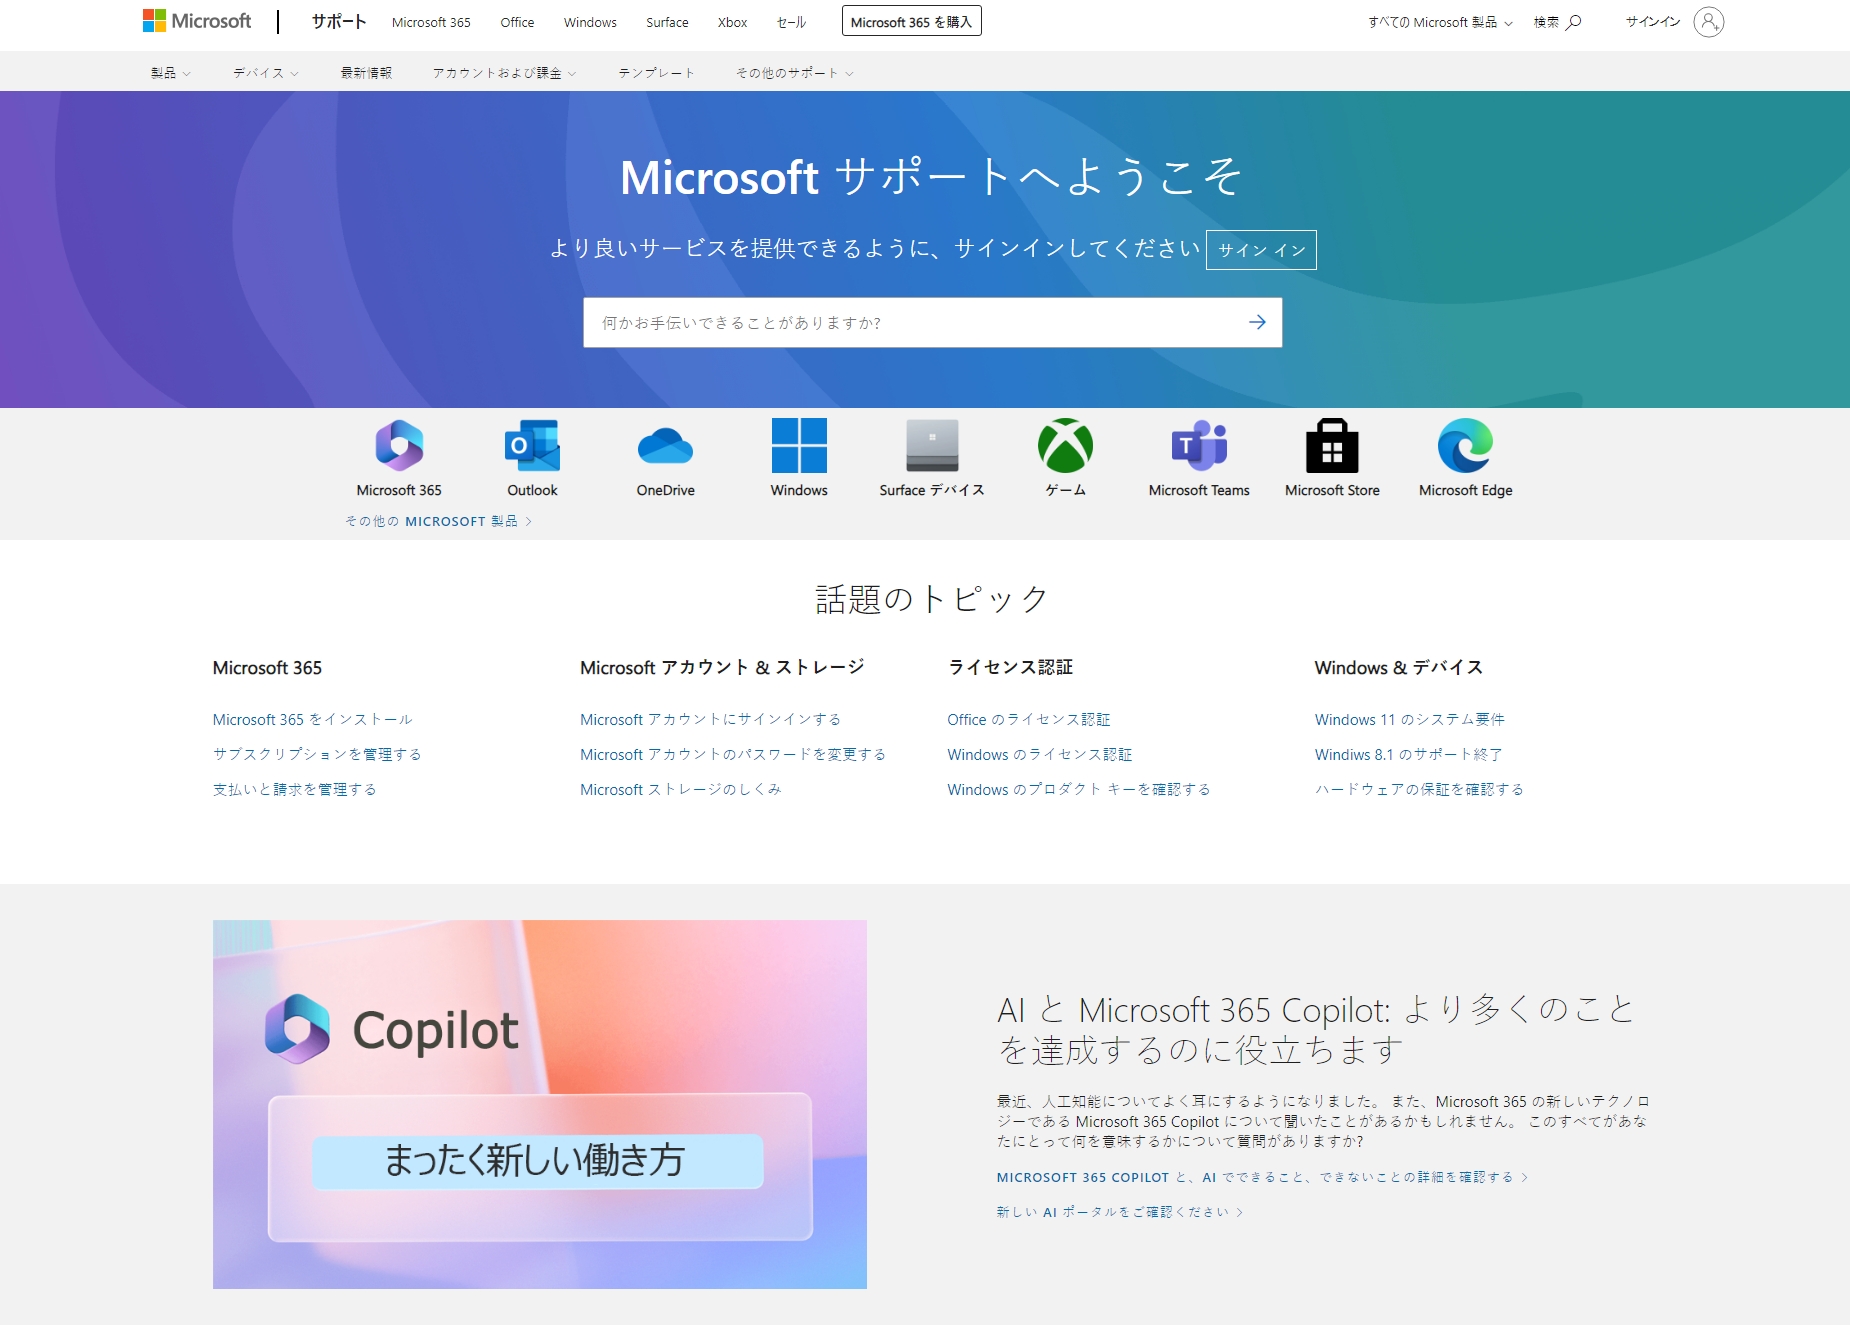Image resolution: width=1850 pixels, height=1327 pixels.
Task: Open the Microsoft Store bag icon
Action: click(x=1332, y=446)
